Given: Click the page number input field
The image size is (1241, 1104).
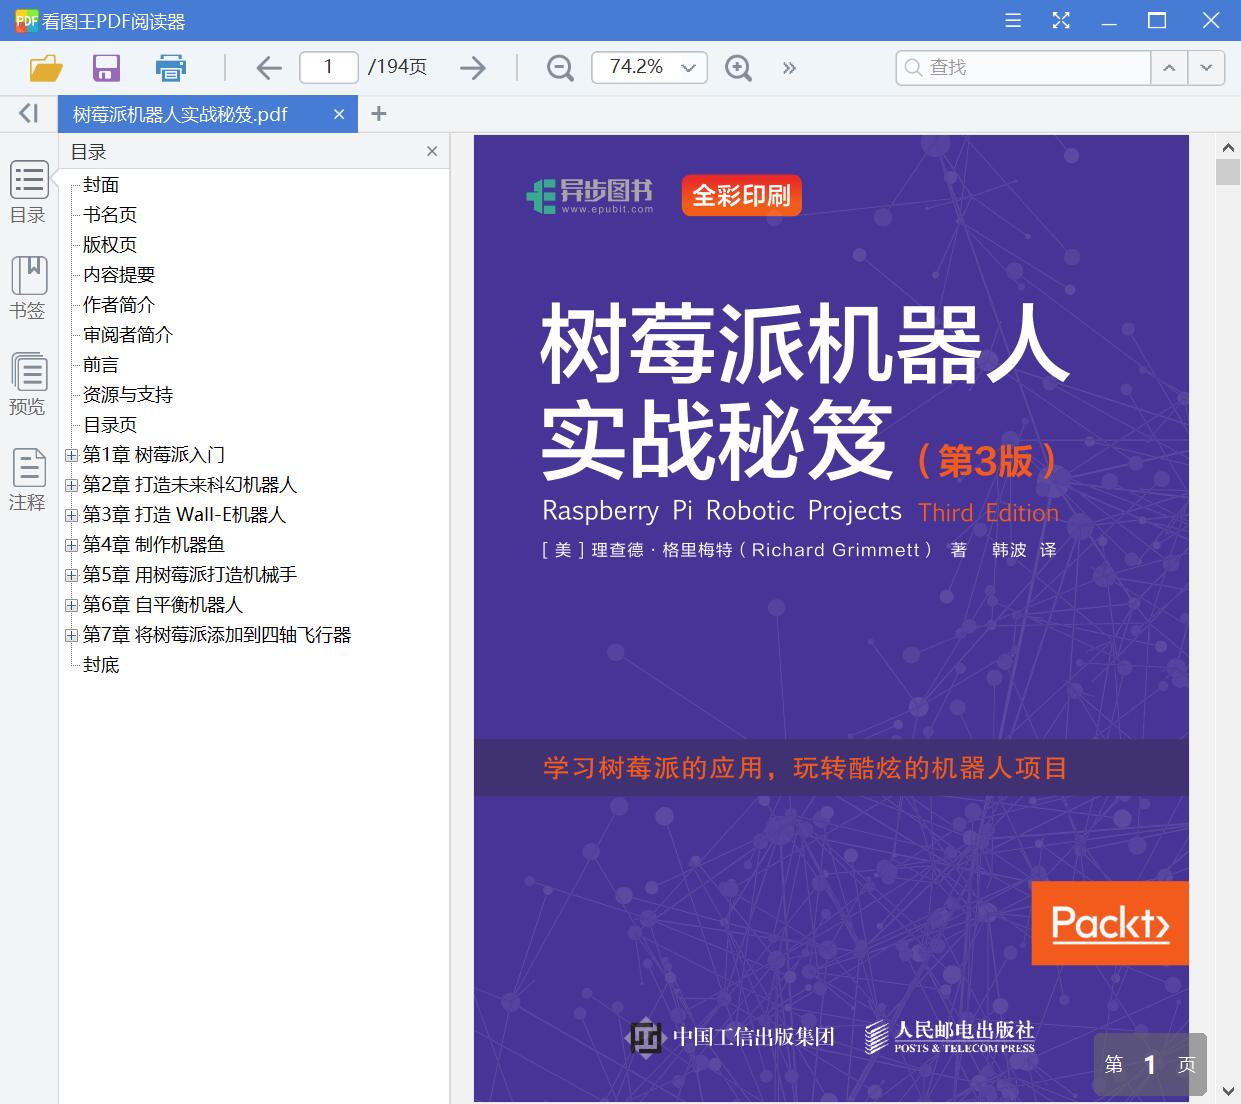Looking at the screenshot, I should click(x=328, y=67).
